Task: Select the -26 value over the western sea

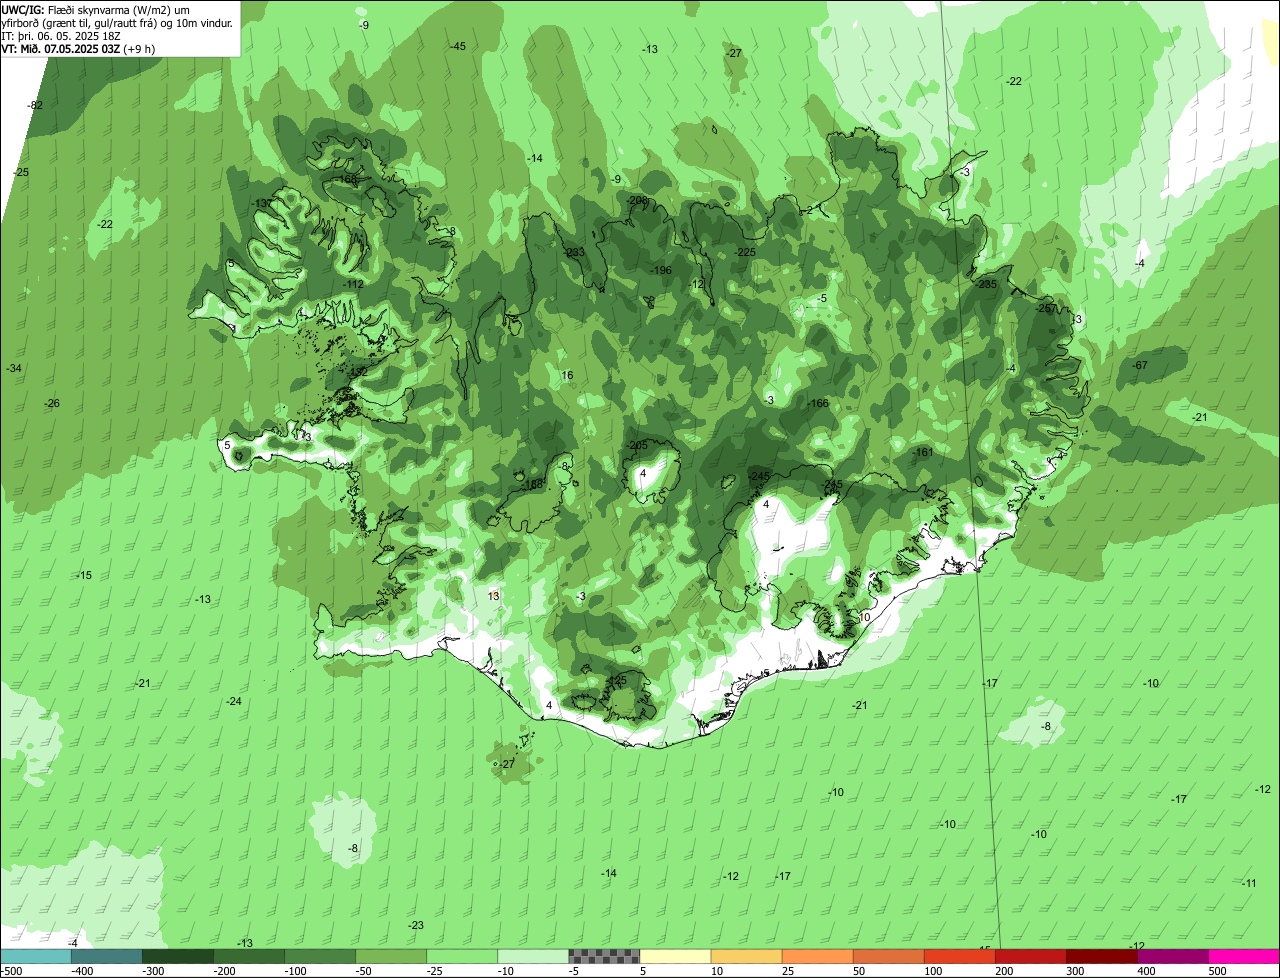Action: 52,403
